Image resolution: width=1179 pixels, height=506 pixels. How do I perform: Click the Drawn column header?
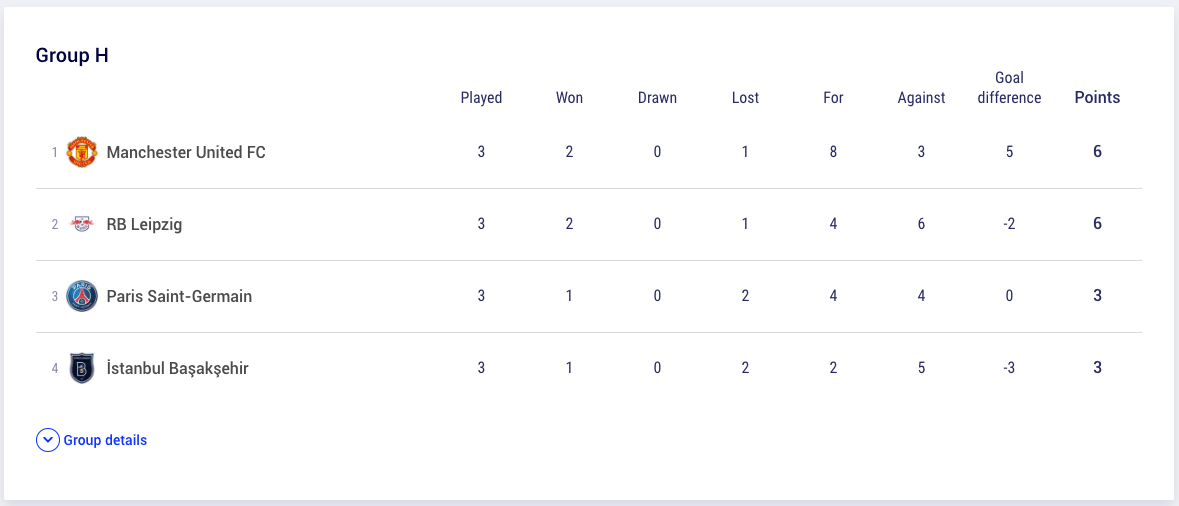tap(657, 98)
